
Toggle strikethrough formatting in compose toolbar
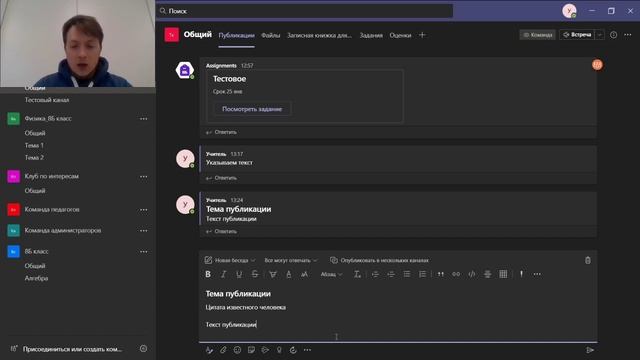255,274
